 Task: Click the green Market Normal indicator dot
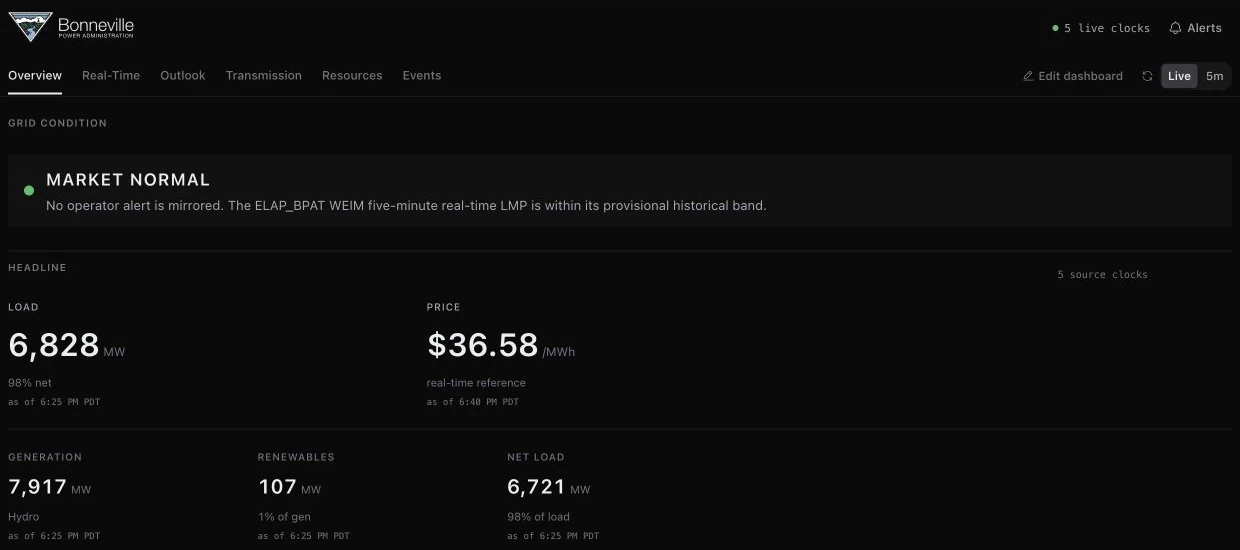click(28, 190)
